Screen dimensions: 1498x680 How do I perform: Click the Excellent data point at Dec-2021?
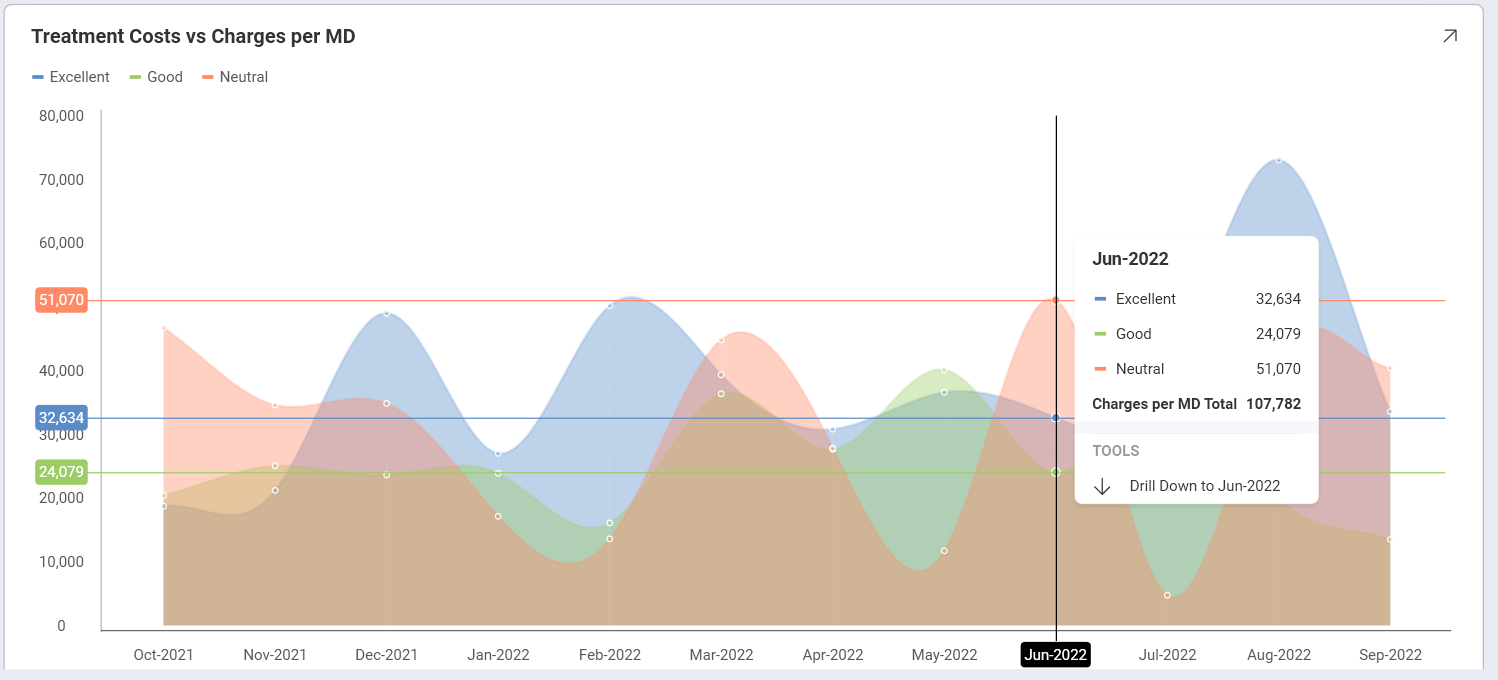pos(386,313)
